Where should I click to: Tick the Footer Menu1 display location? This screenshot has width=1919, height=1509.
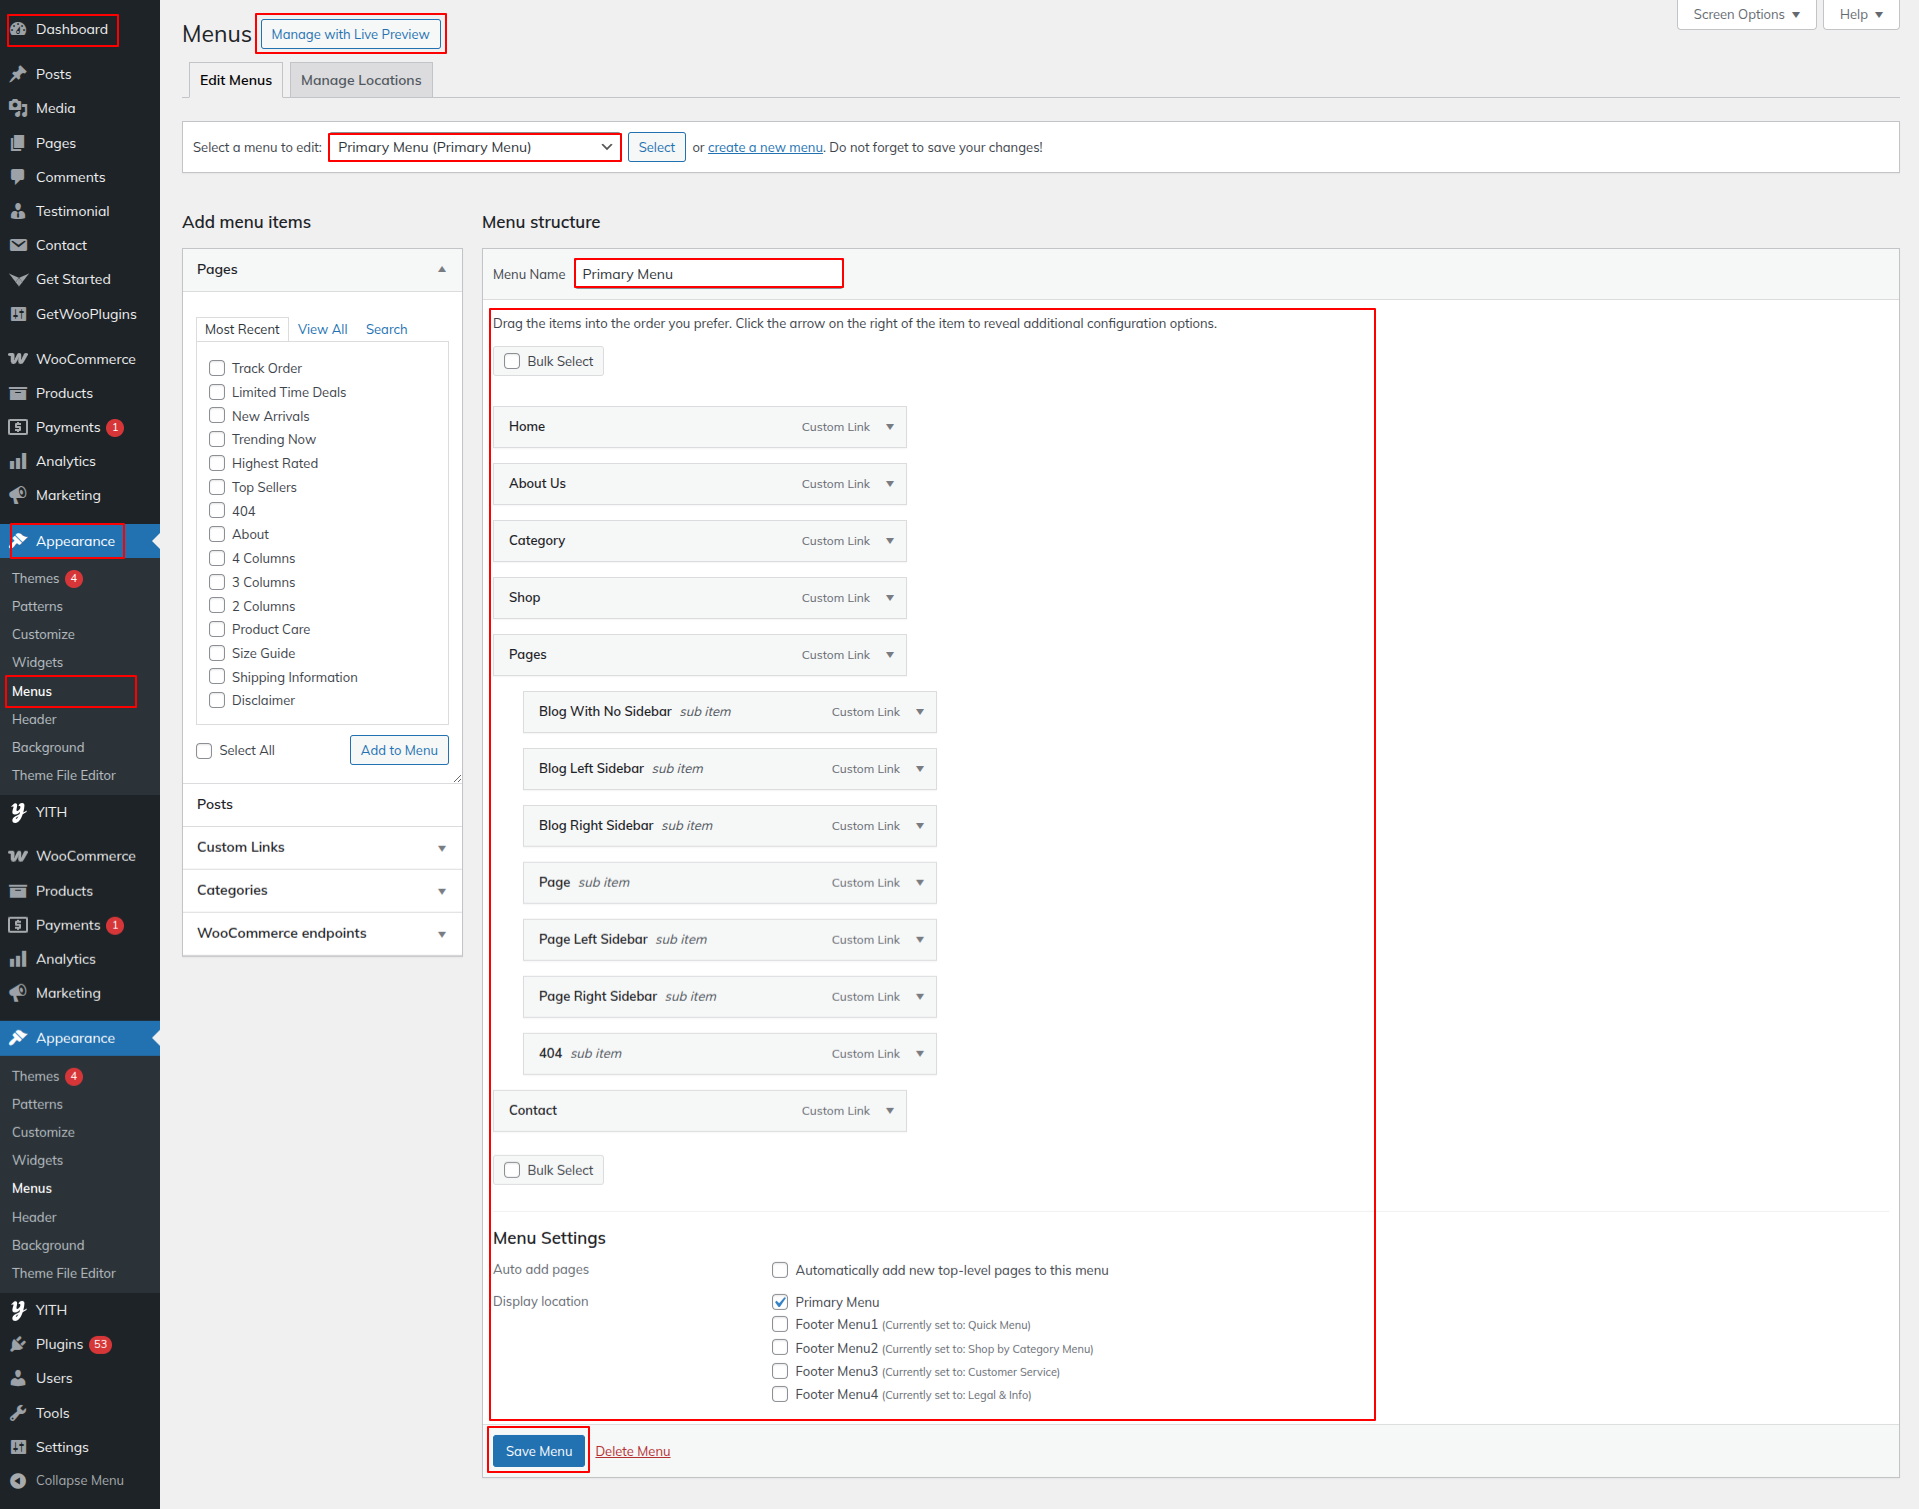[780, 1324]
